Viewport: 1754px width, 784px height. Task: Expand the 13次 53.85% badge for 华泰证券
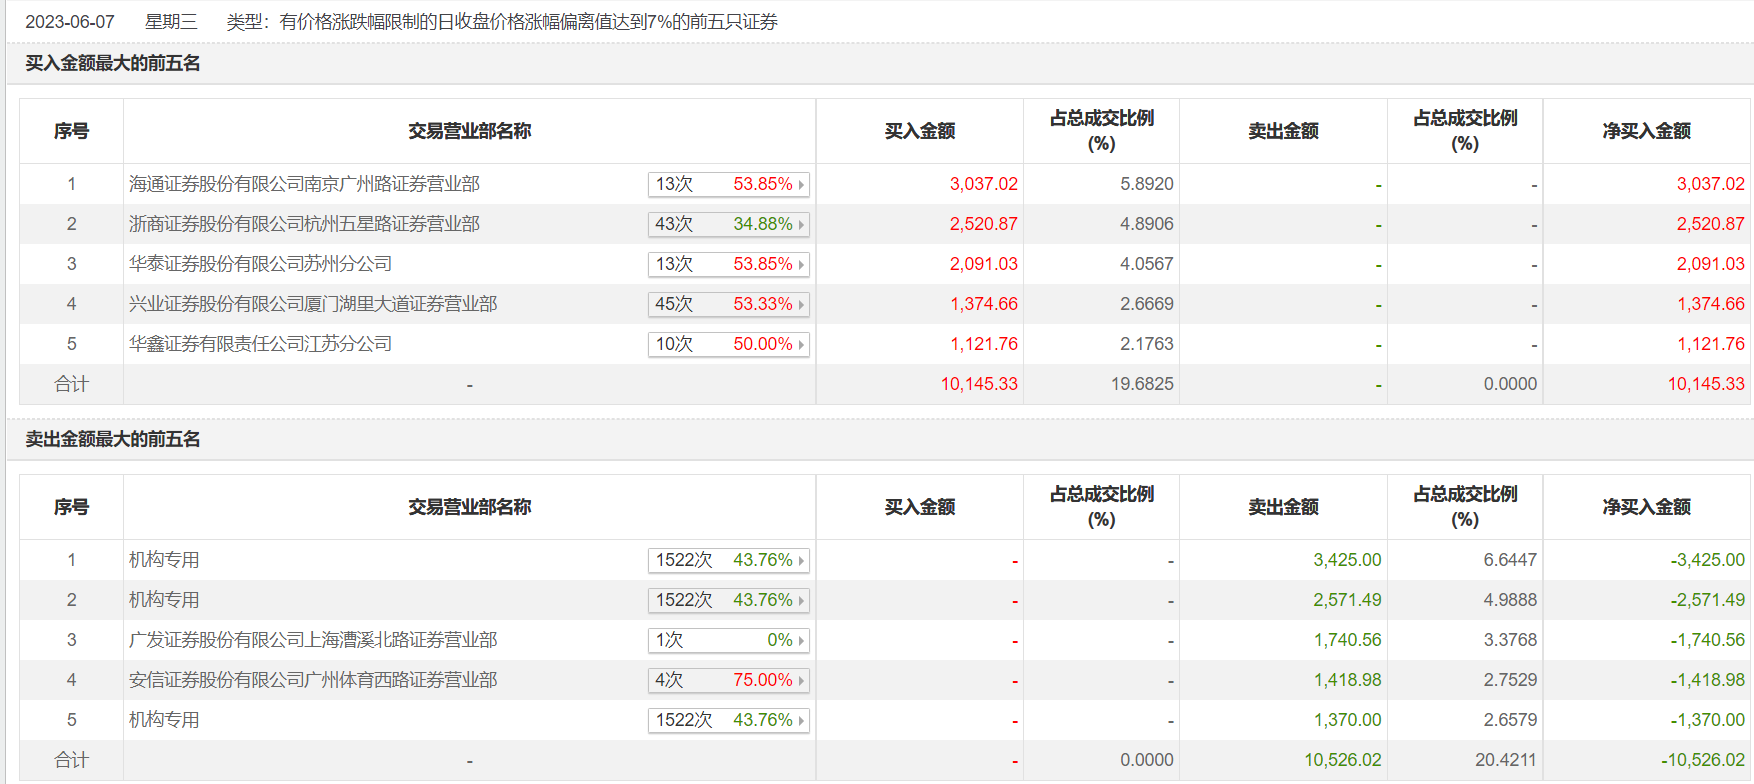coord(729,264)
